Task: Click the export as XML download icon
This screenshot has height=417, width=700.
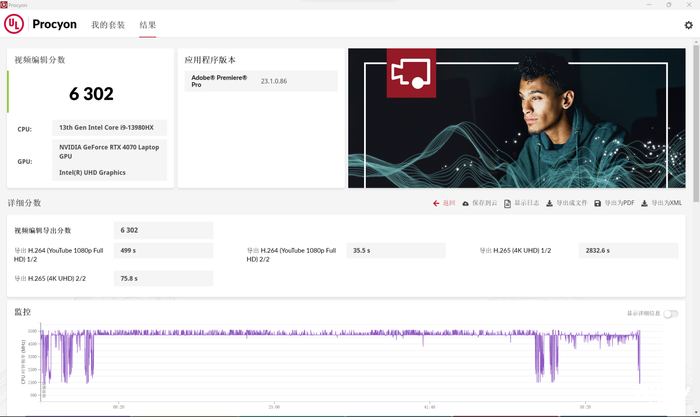Action: pyautogui.click(x=644, y=203)
